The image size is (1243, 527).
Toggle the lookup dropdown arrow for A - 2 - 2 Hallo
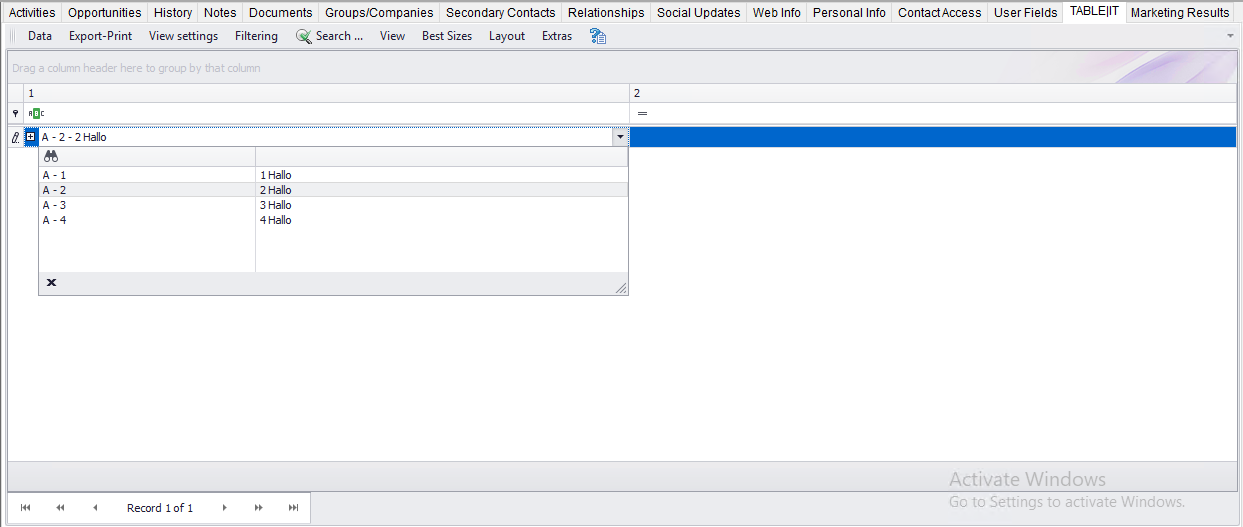coord(620,137)
